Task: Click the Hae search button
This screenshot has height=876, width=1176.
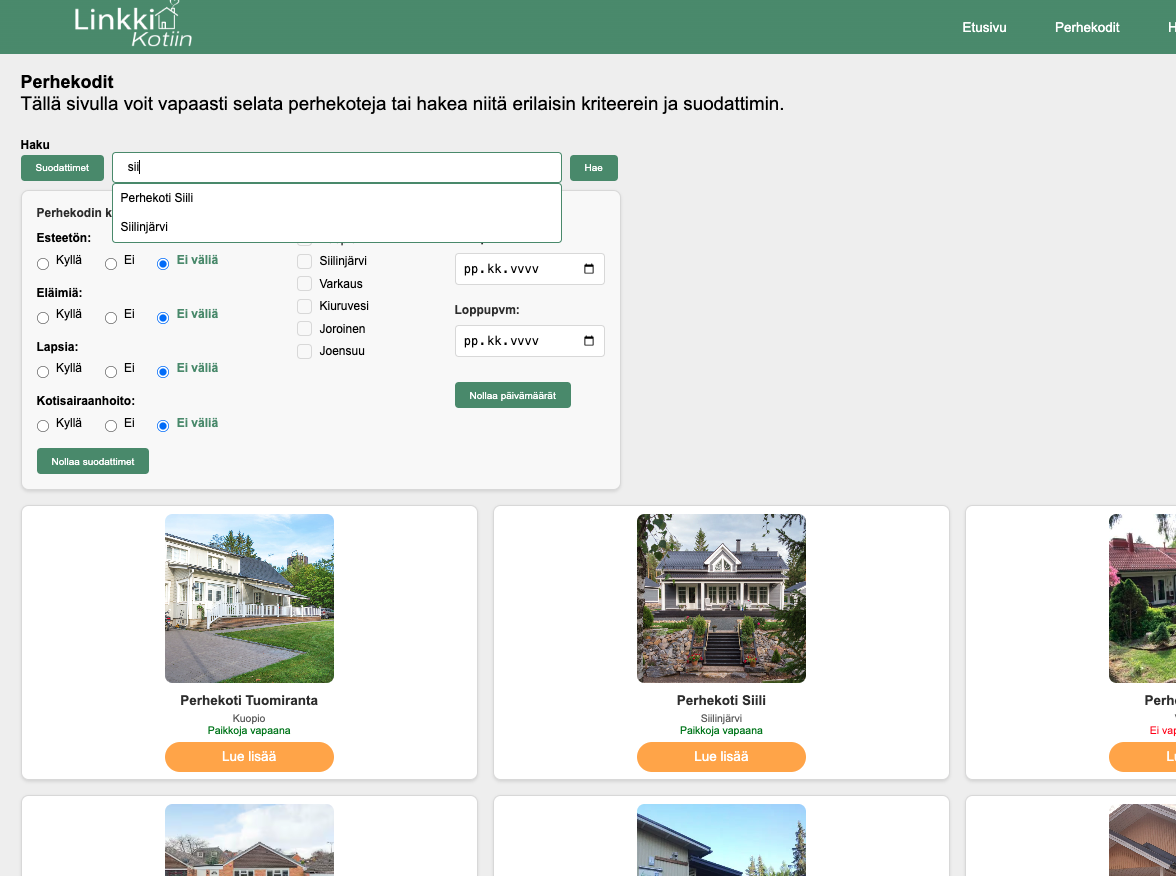Action: click(x=593, y=168)
